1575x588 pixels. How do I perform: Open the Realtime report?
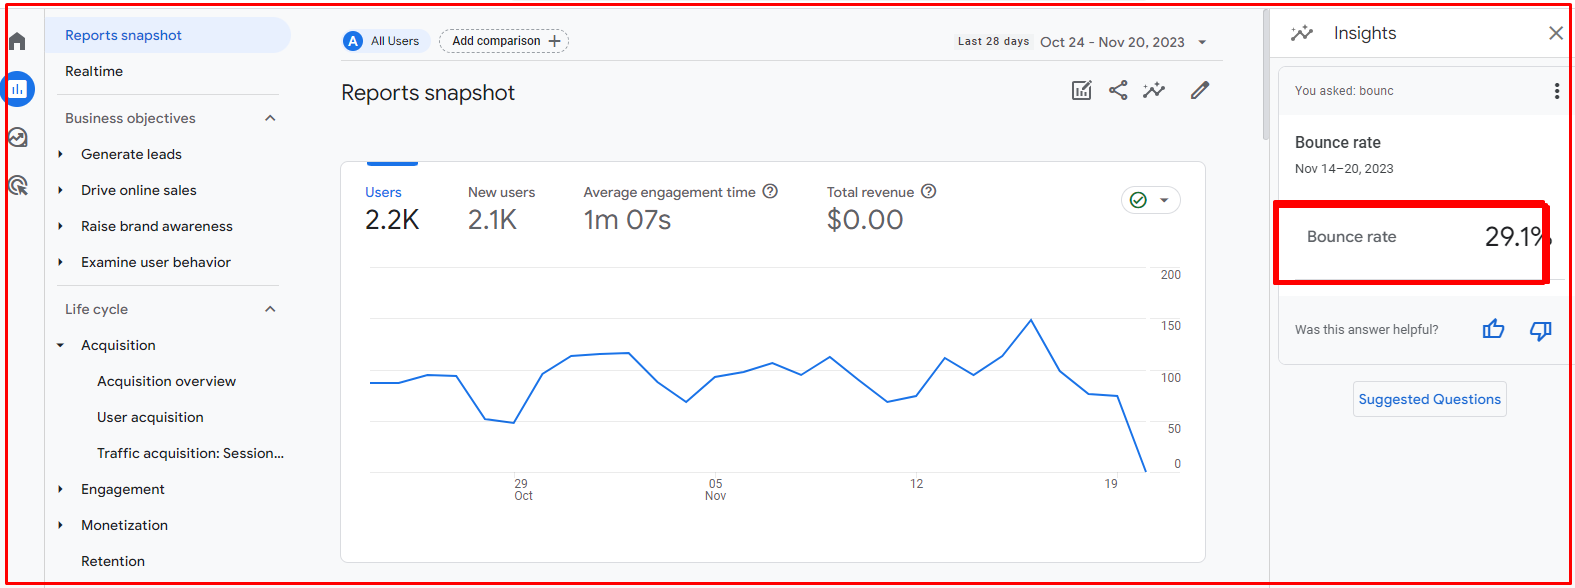pyautogui.click(x=94, y=71)
